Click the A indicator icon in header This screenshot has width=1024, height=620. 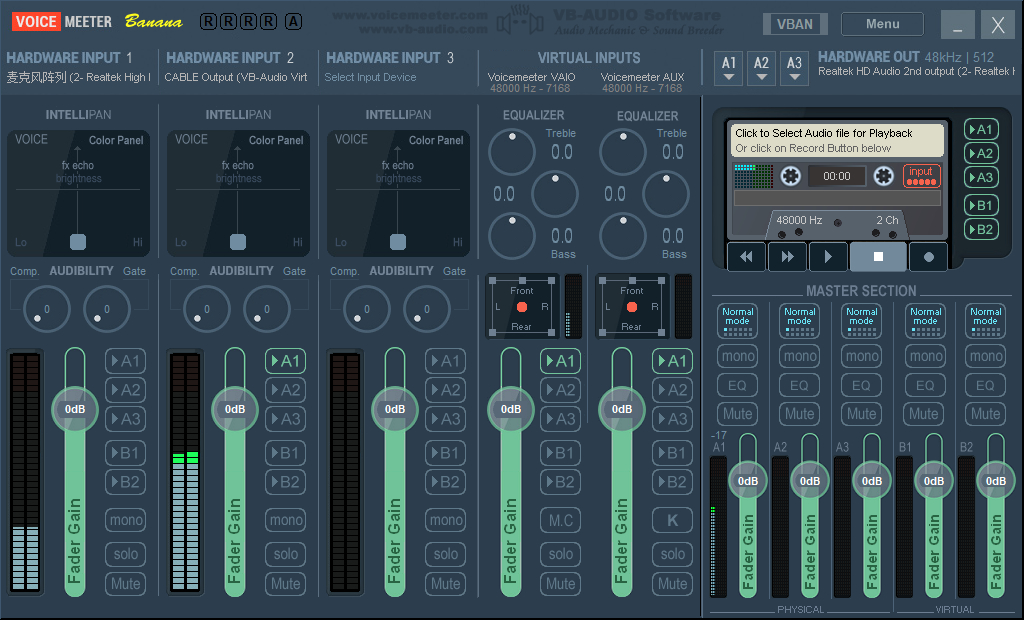click(293, 22)
